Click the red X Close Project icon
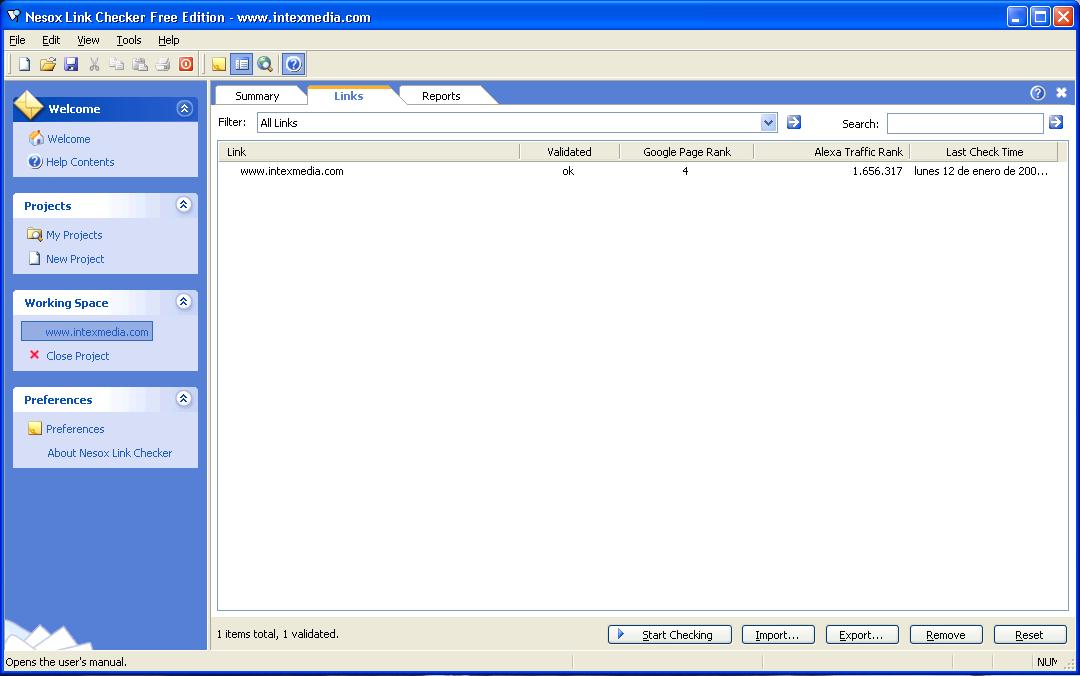 [34, 355]
